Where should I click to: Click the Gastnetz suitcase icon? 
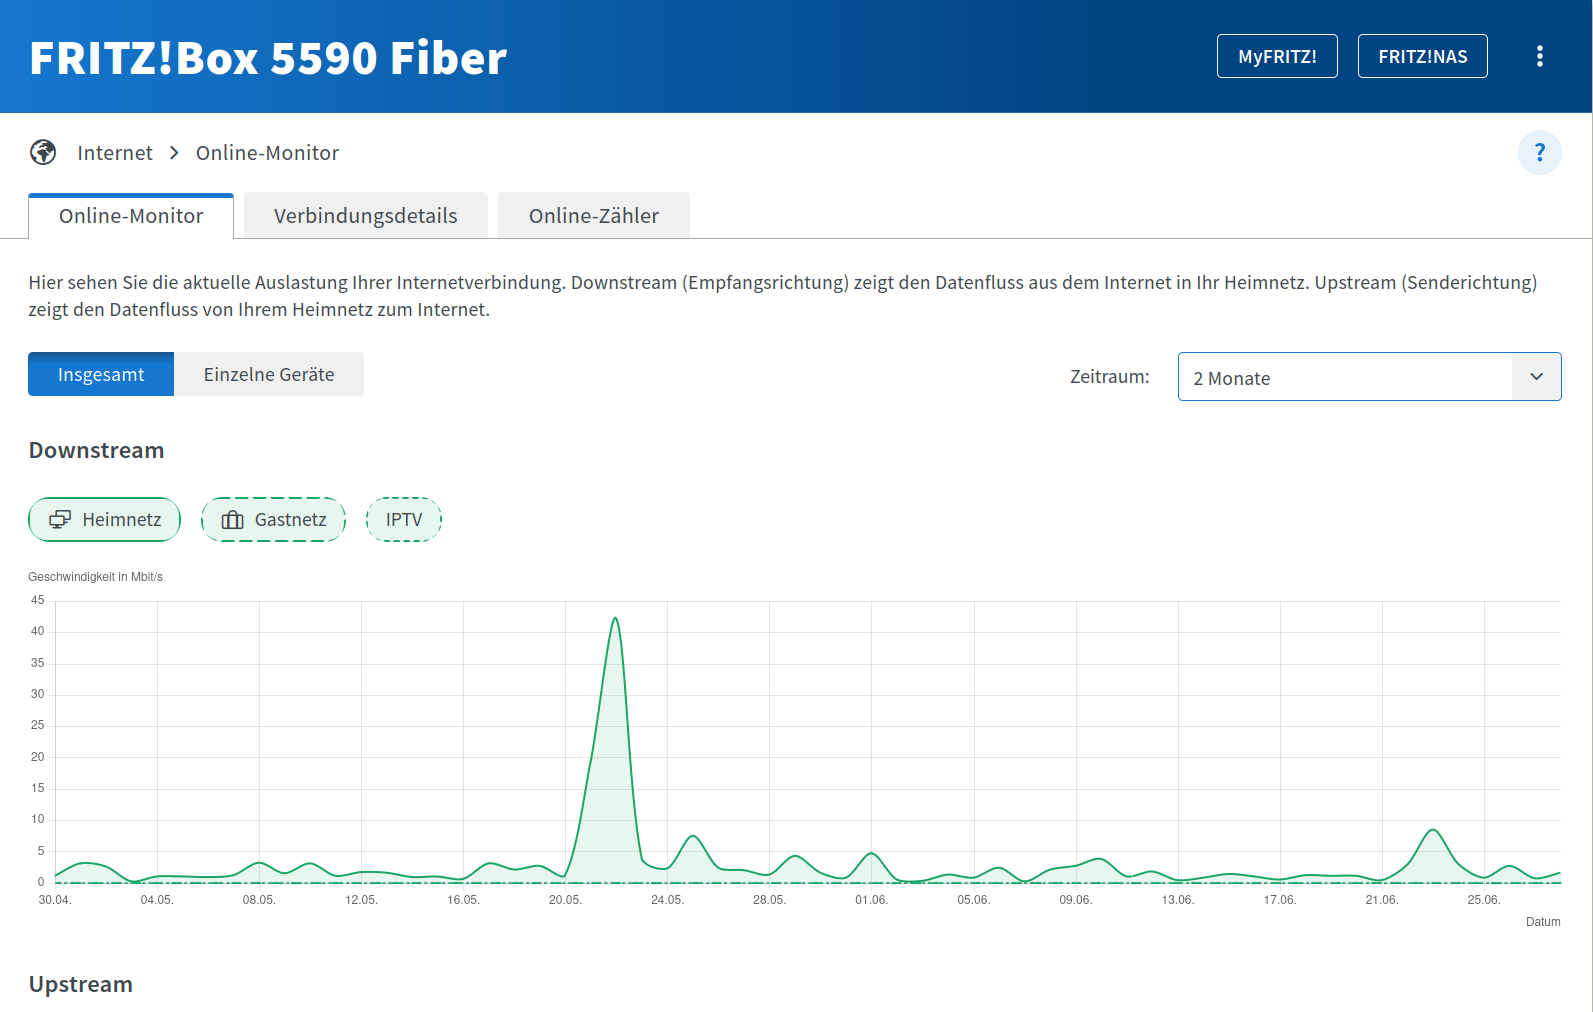coord(232,519)
